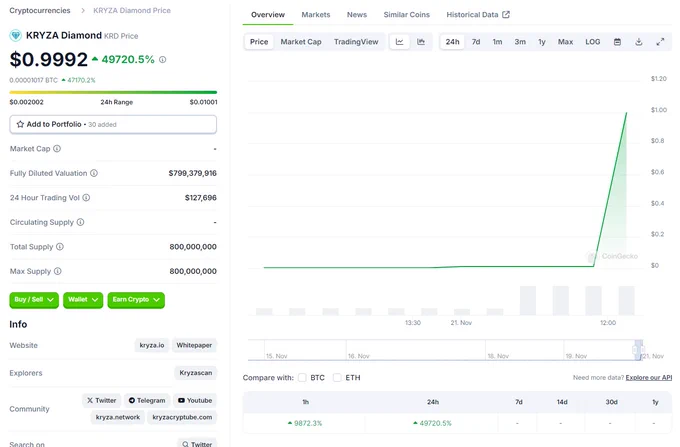Switch to the Similar Coins tab
This screenshot has height=447, width=680.
(x=406, y=14)
